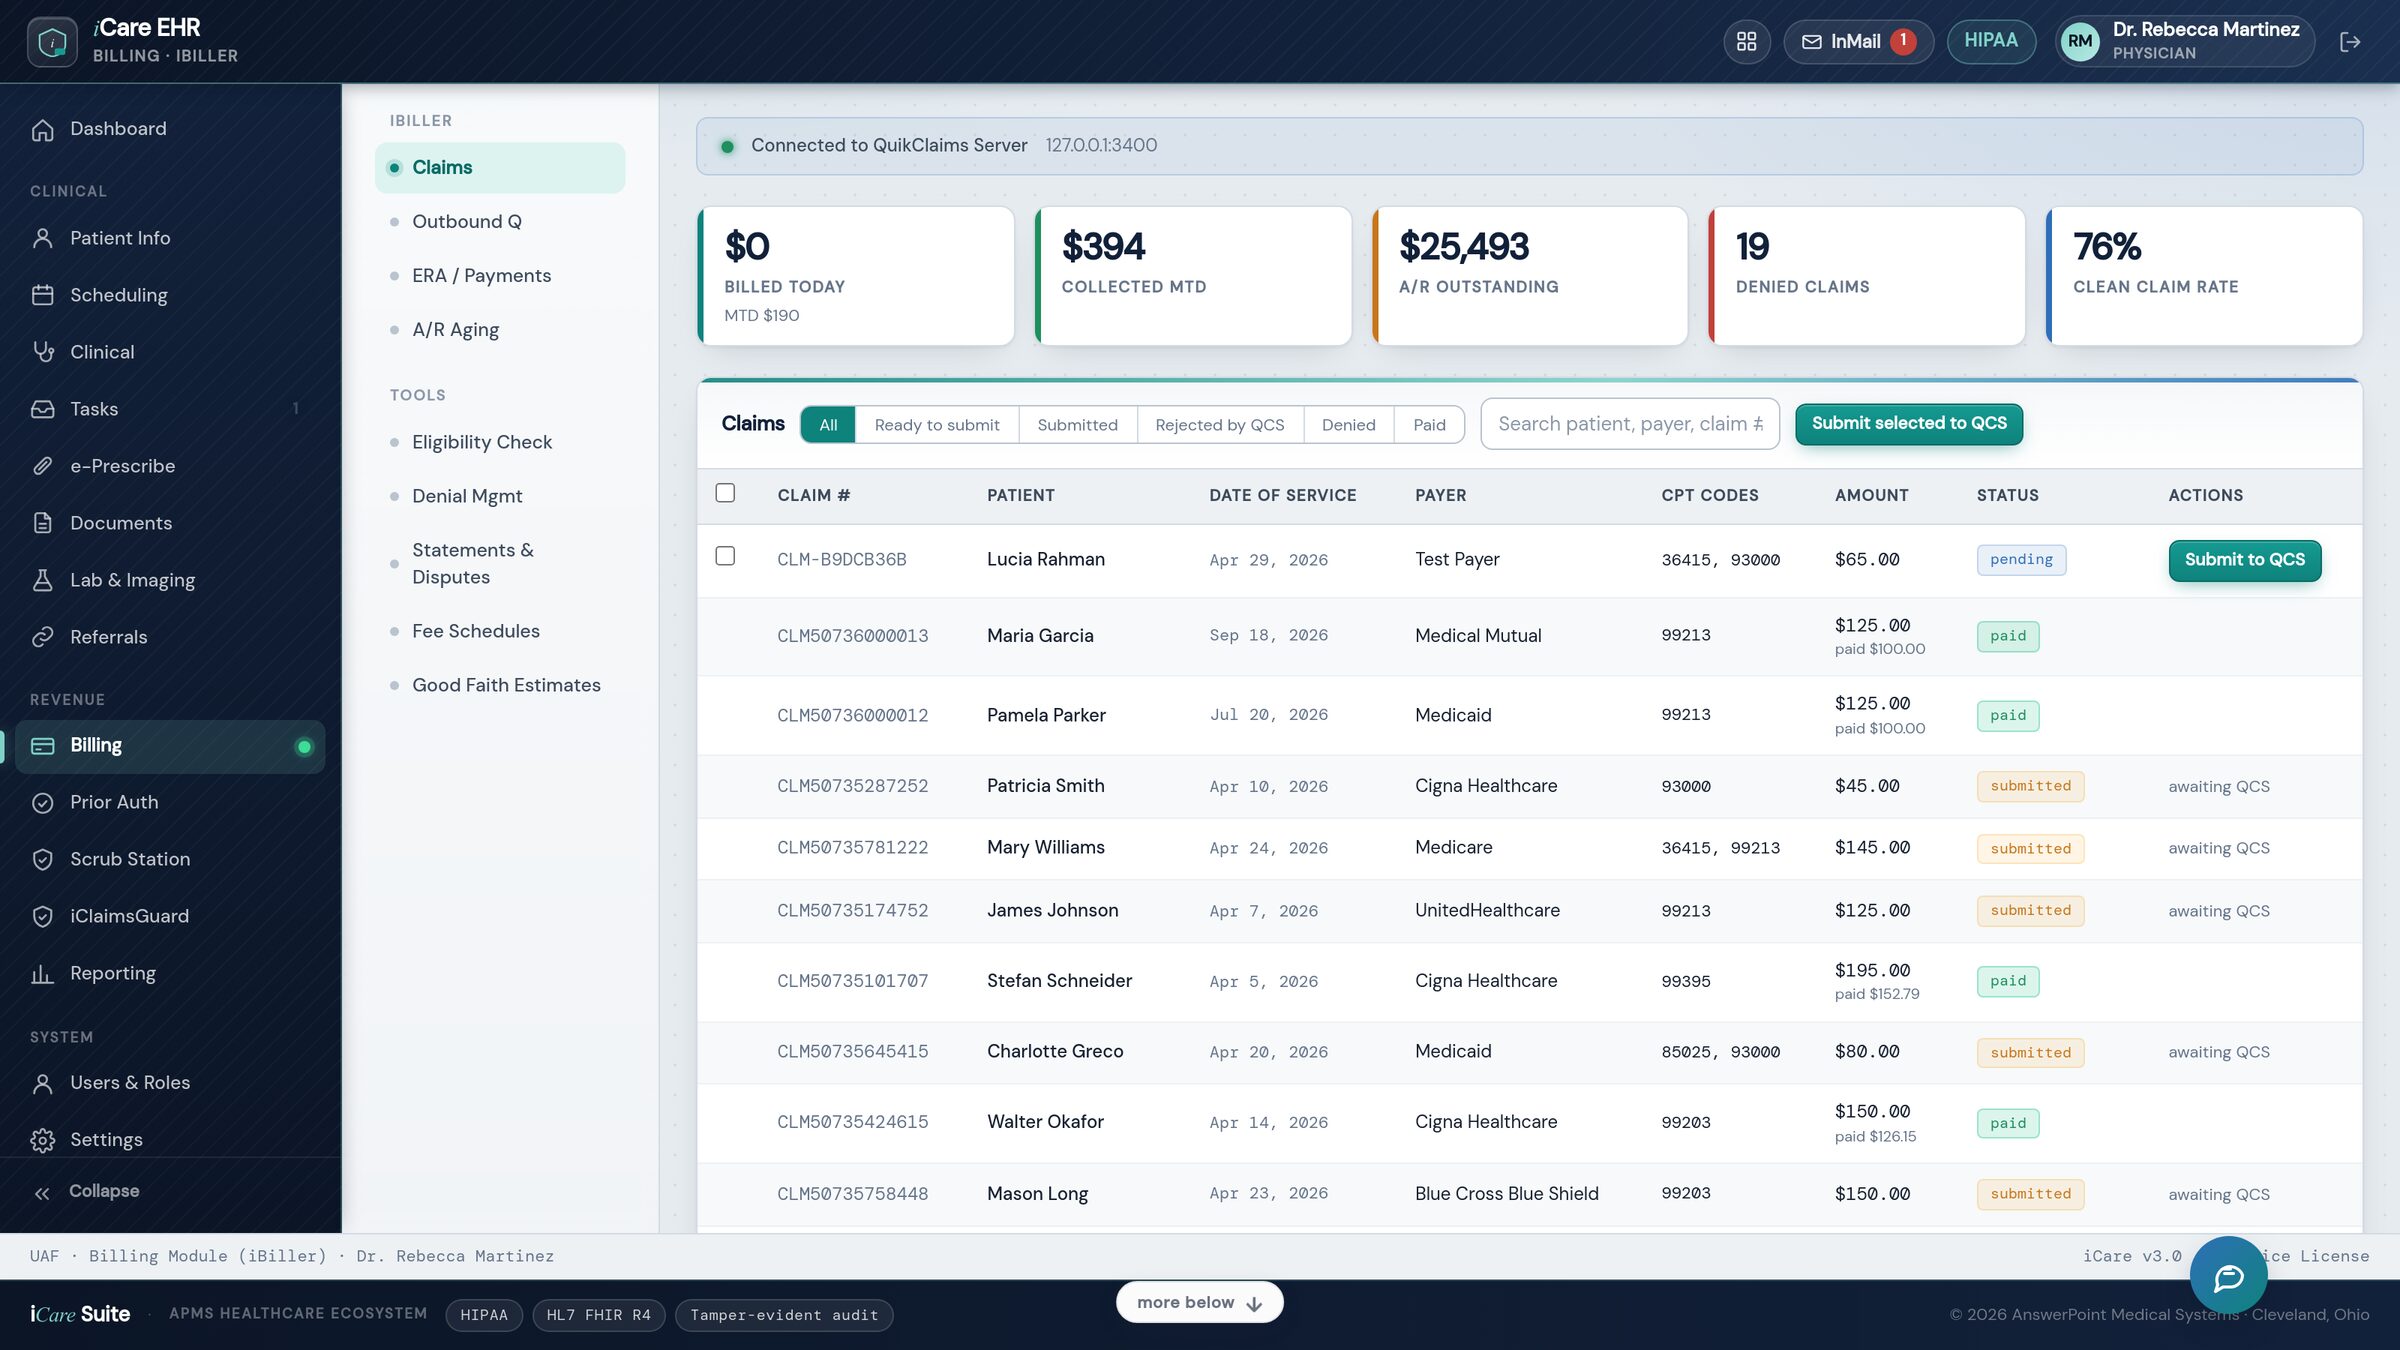Show Paid claims tab

[x=1429, y=425]
